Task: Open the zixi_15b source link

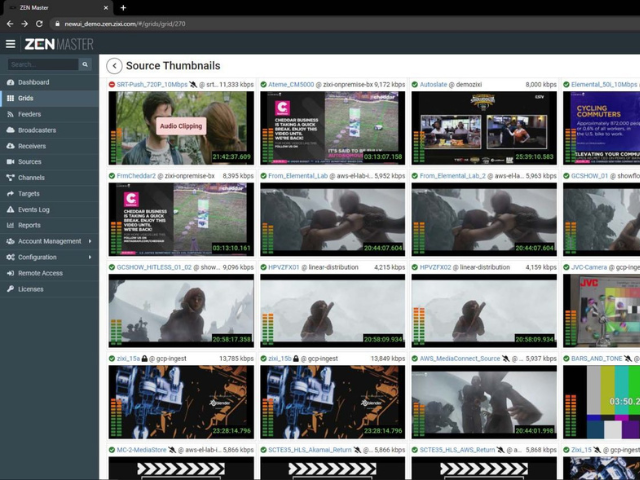Action: click(x=280, y=359)
